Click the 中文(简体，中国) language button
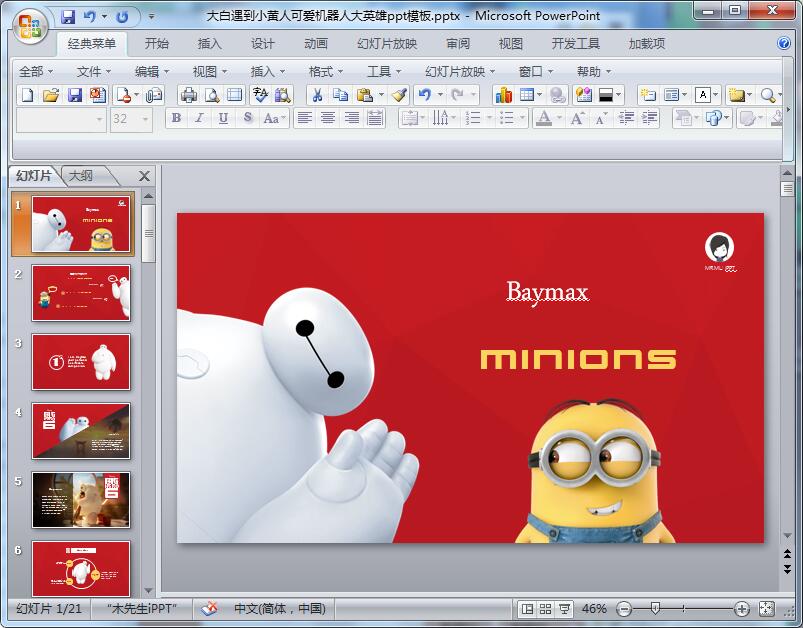The height and width of the screenshot is (628, 803). [x=280, y=609]
